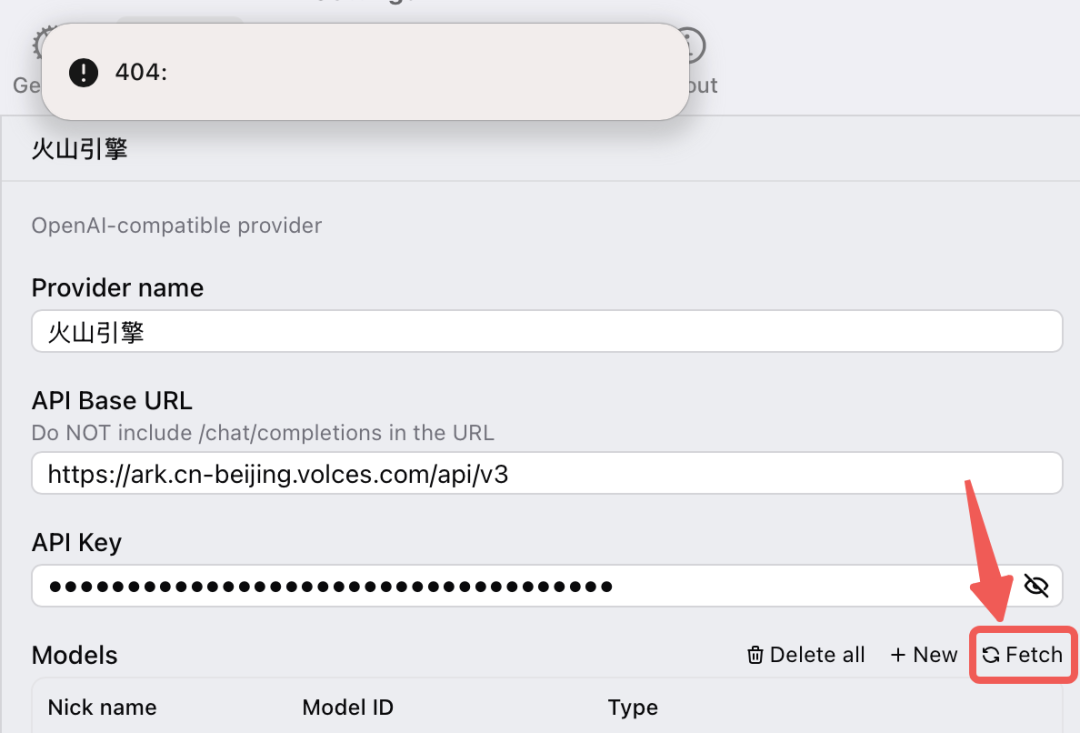Click the plus icon to add New model
1080x733 pixels.
[x=898, y=655]
